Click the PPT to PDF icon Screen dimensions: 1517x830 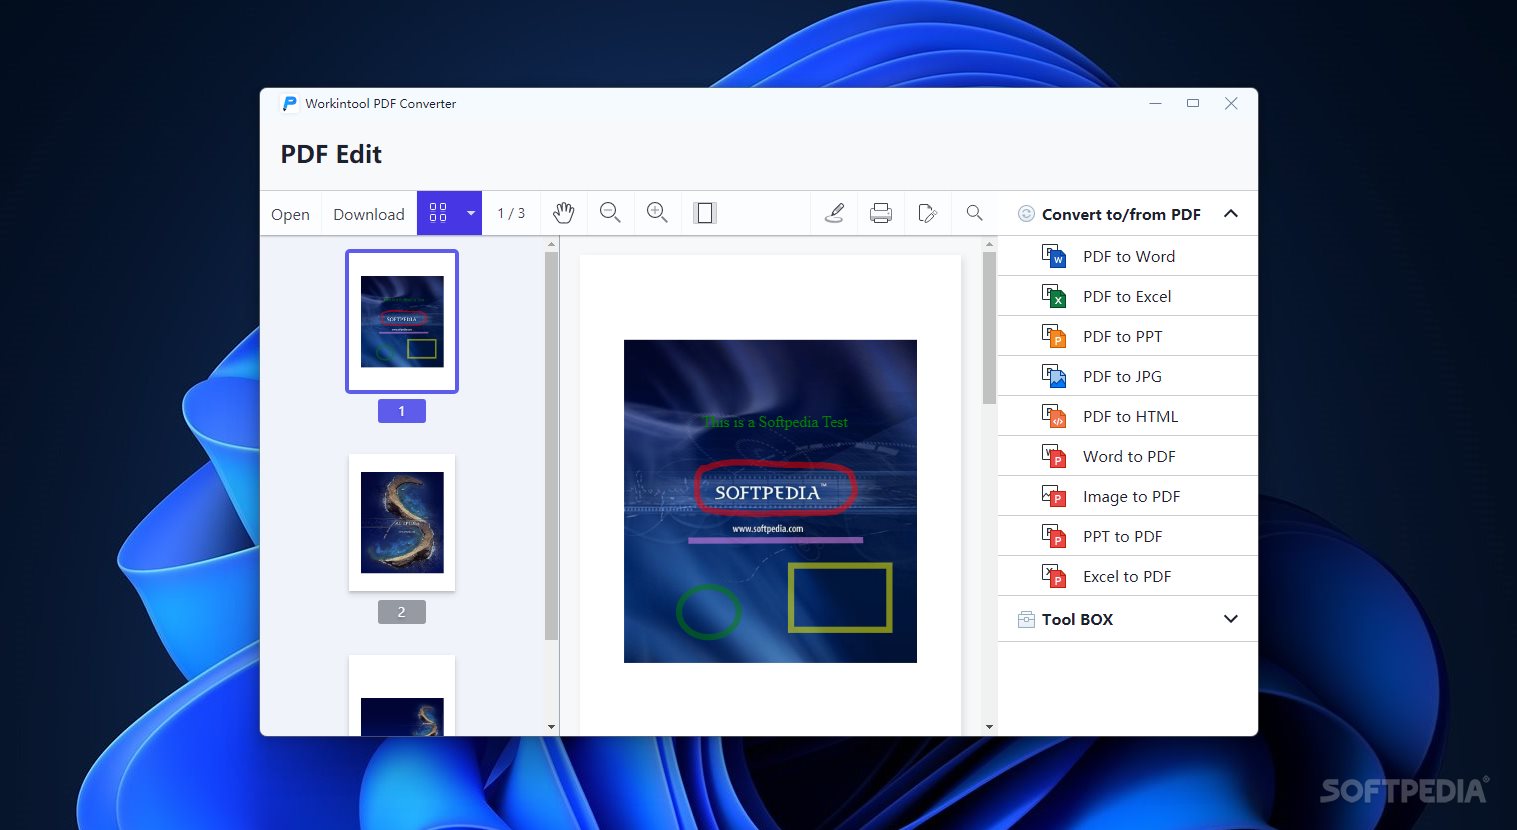(1054, 536)
